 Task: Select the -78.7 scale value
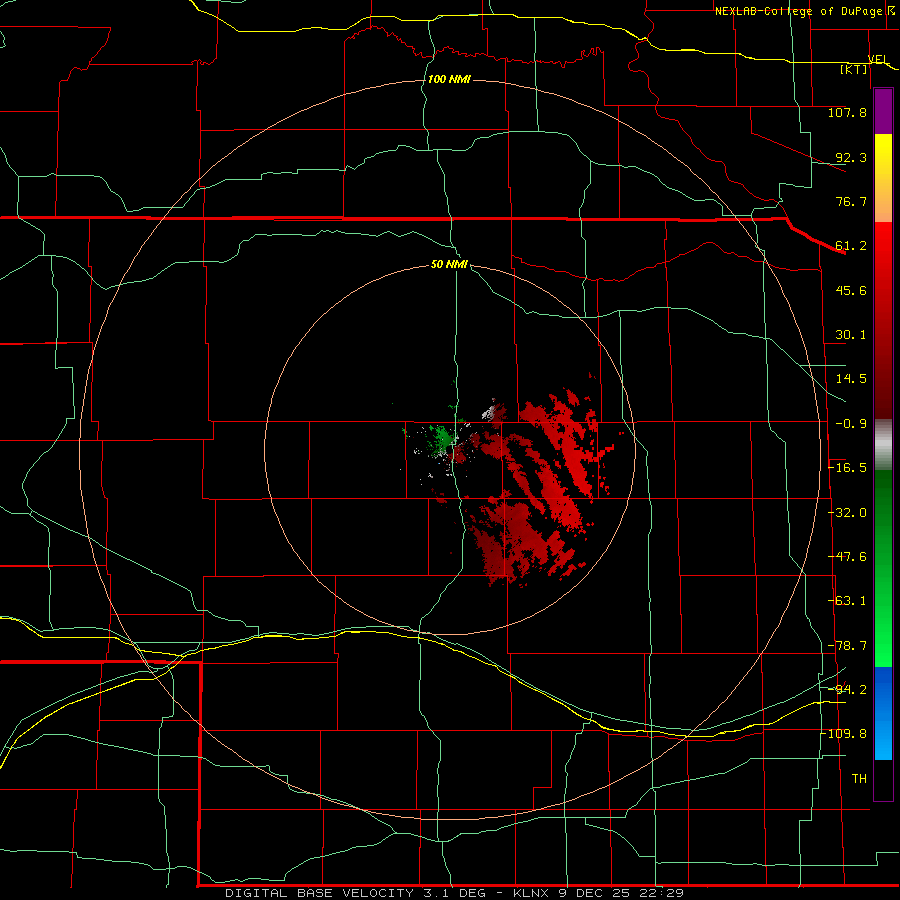point(848,646)
